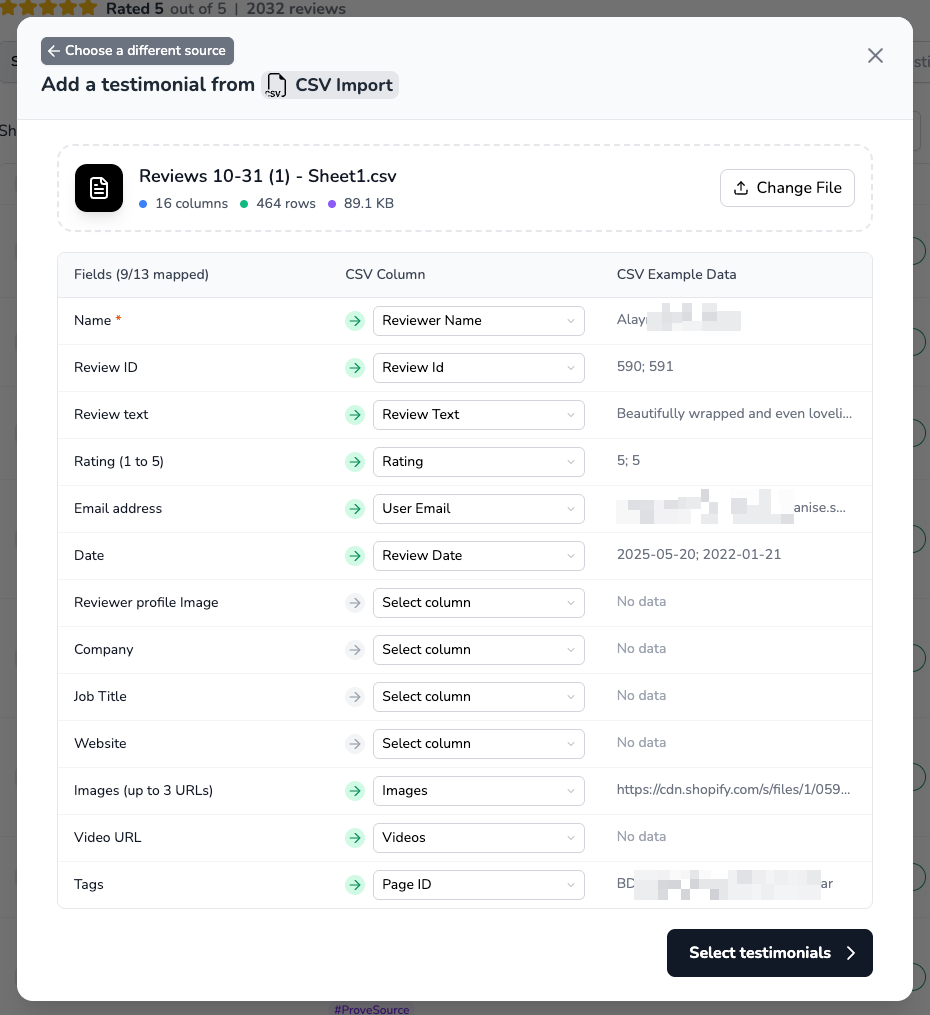Click the upload icon inside the Change File button
Screen dimensions: 930x1015
pos(742,187)
